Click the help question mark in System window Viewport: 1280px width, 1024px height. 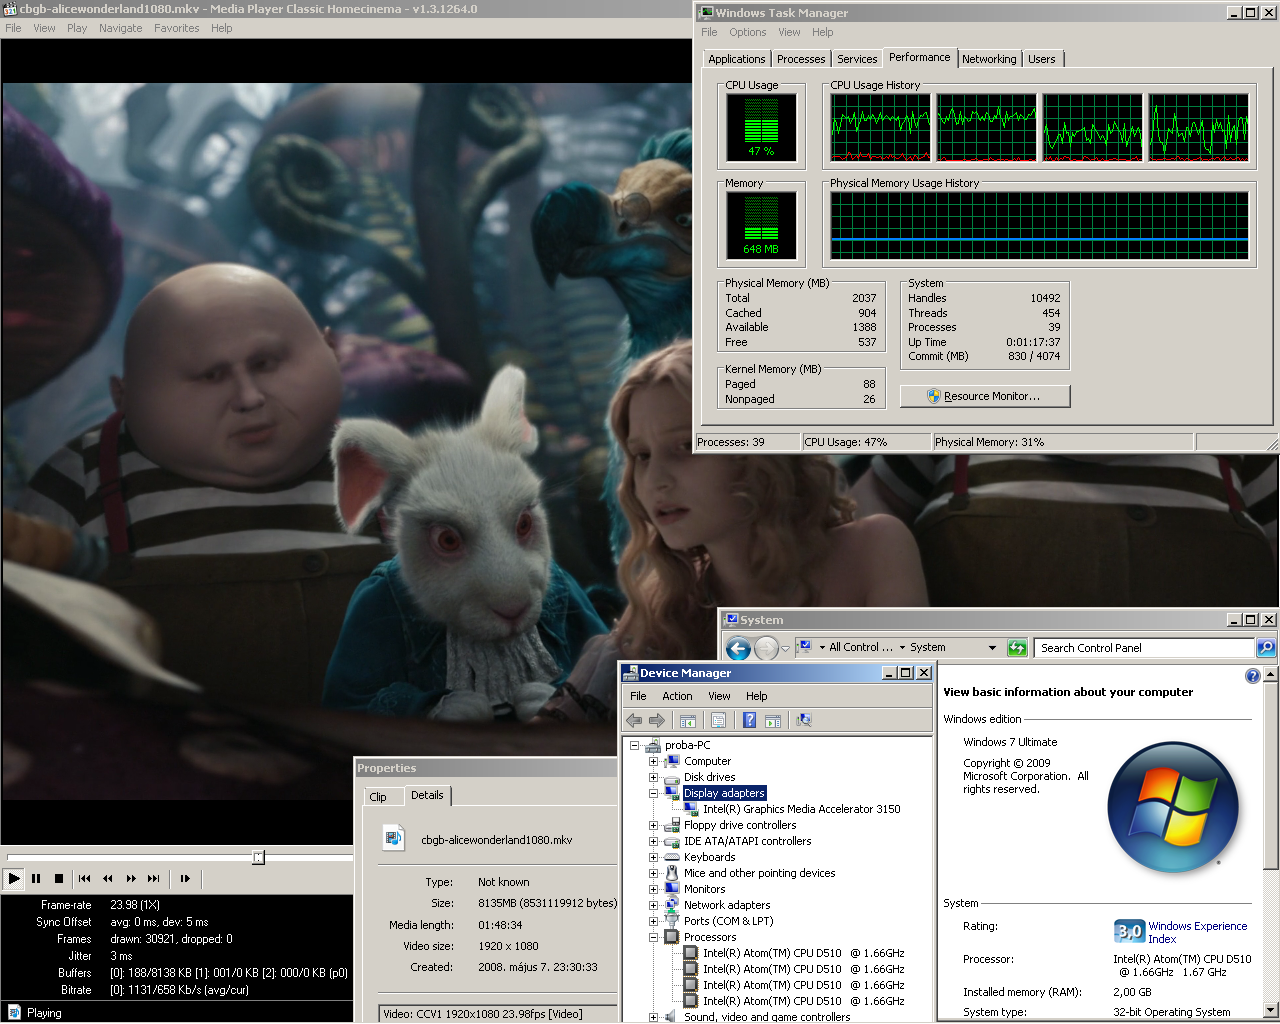click(1253, 676)
